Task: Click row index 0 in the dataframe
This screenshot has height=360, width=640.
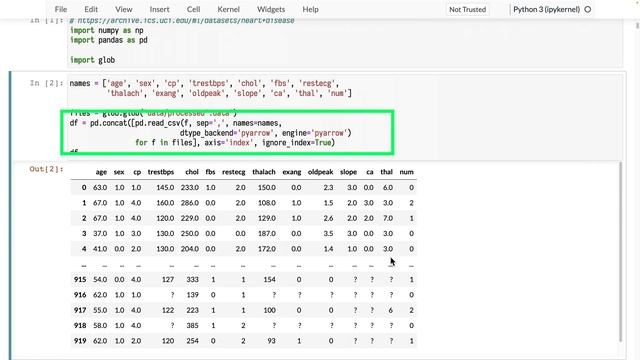Action: (84, 188)
